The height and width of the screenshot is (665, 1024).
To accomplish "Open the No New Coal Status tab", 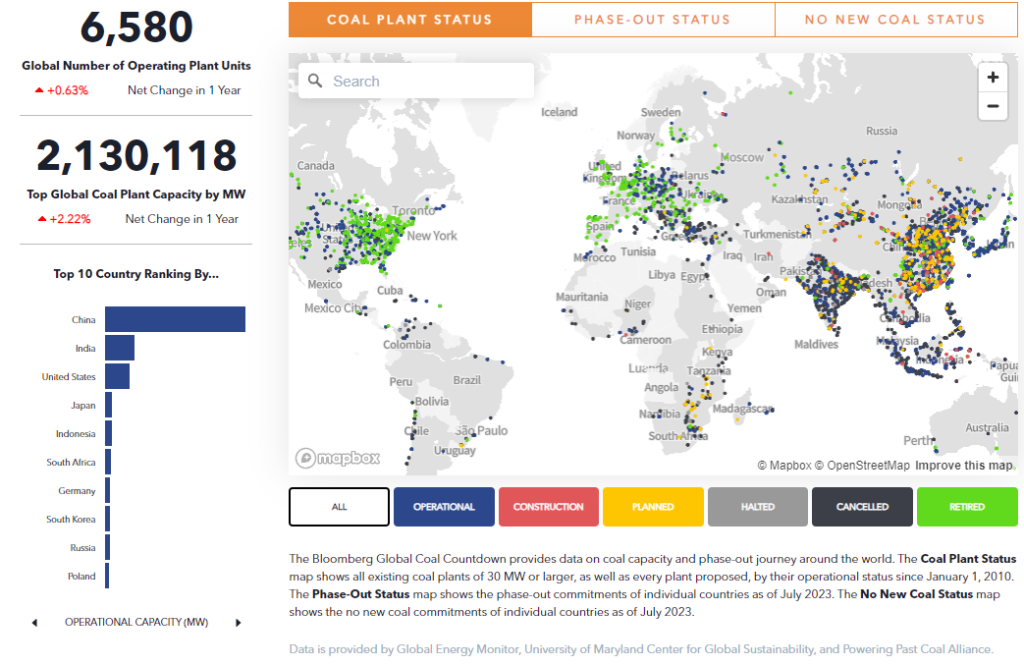I will pos(895,20).
